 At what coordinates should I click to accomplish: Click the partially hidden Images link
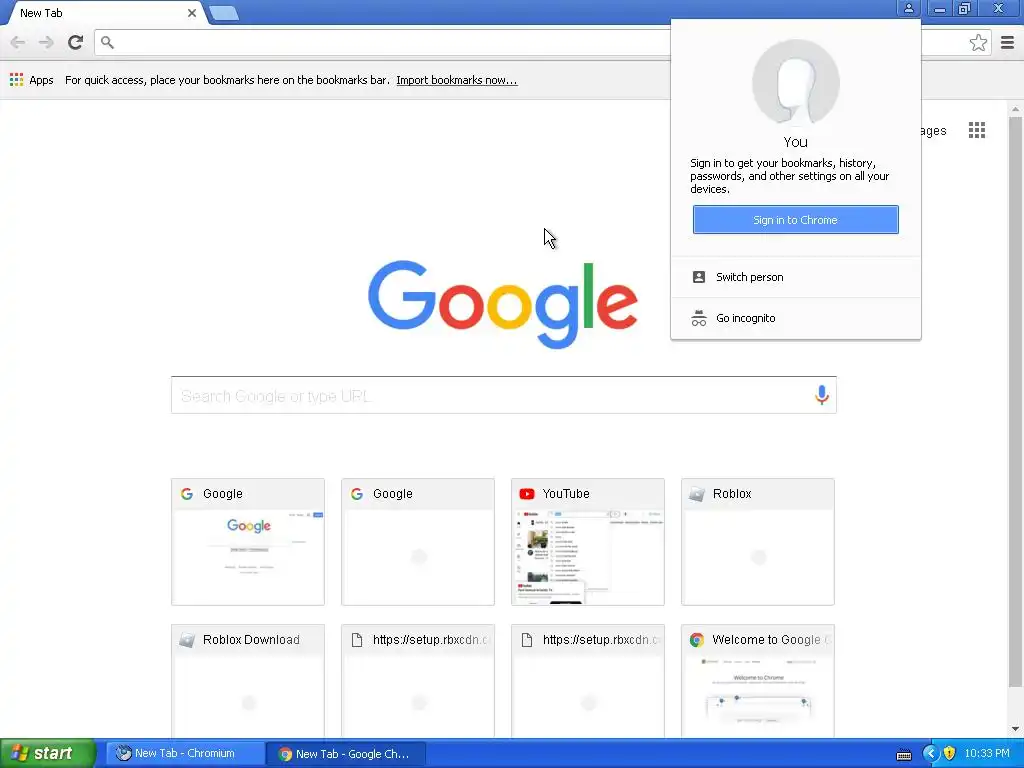[934, 131]
